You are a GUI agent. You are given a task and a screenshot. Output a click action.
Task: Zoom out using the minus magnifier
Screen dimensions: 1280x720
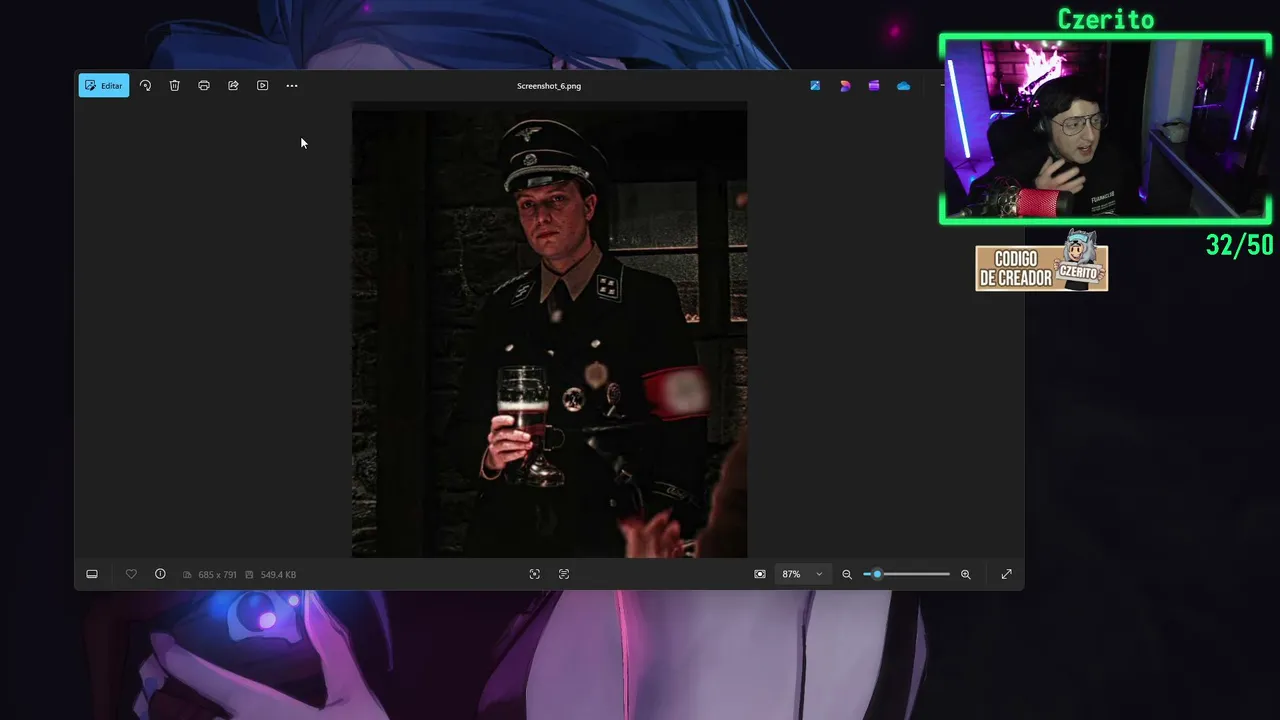coord(847,574)
